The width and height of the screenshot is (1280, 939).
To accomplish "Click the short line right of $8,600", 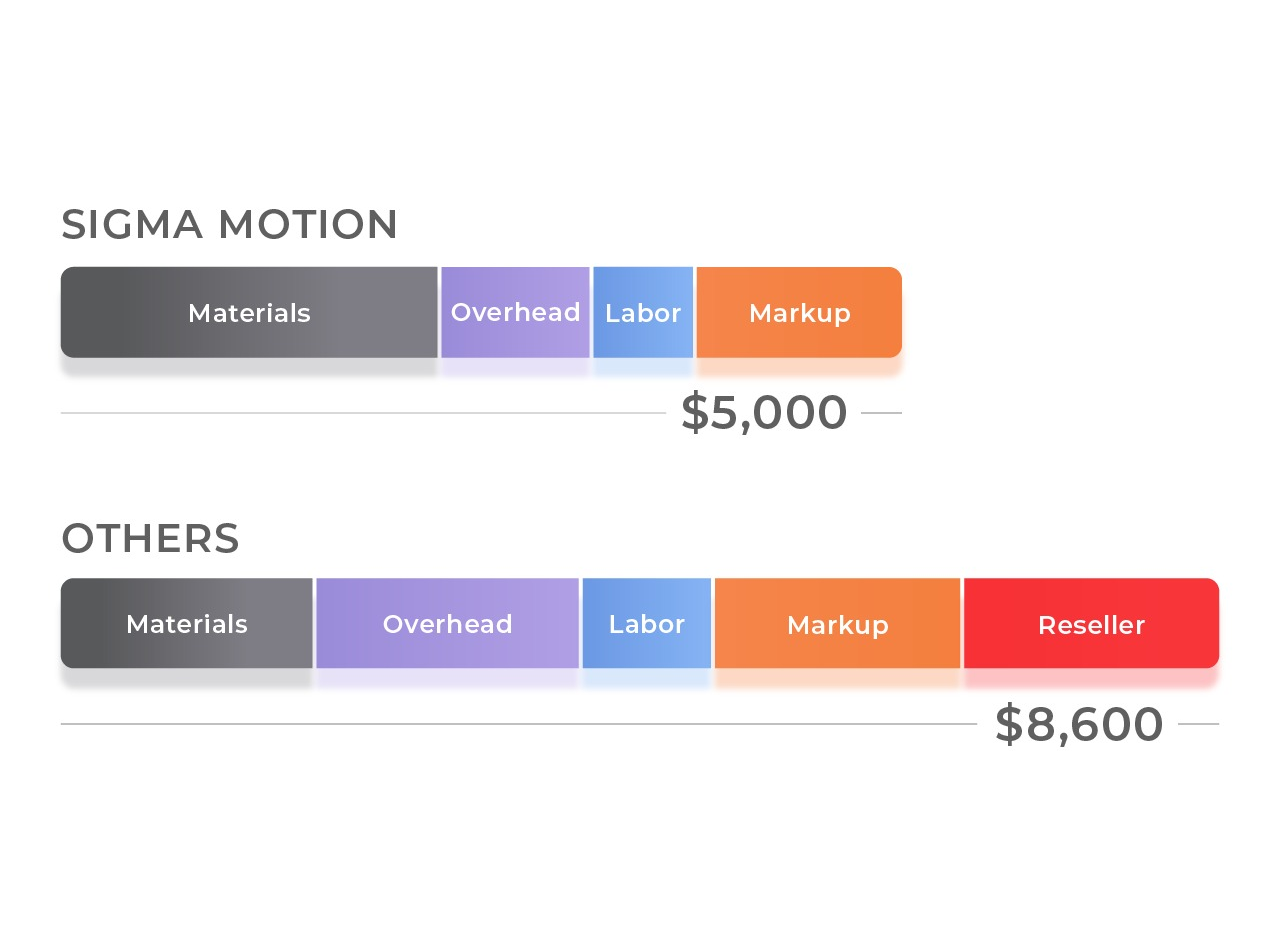I will point(1198,724).
